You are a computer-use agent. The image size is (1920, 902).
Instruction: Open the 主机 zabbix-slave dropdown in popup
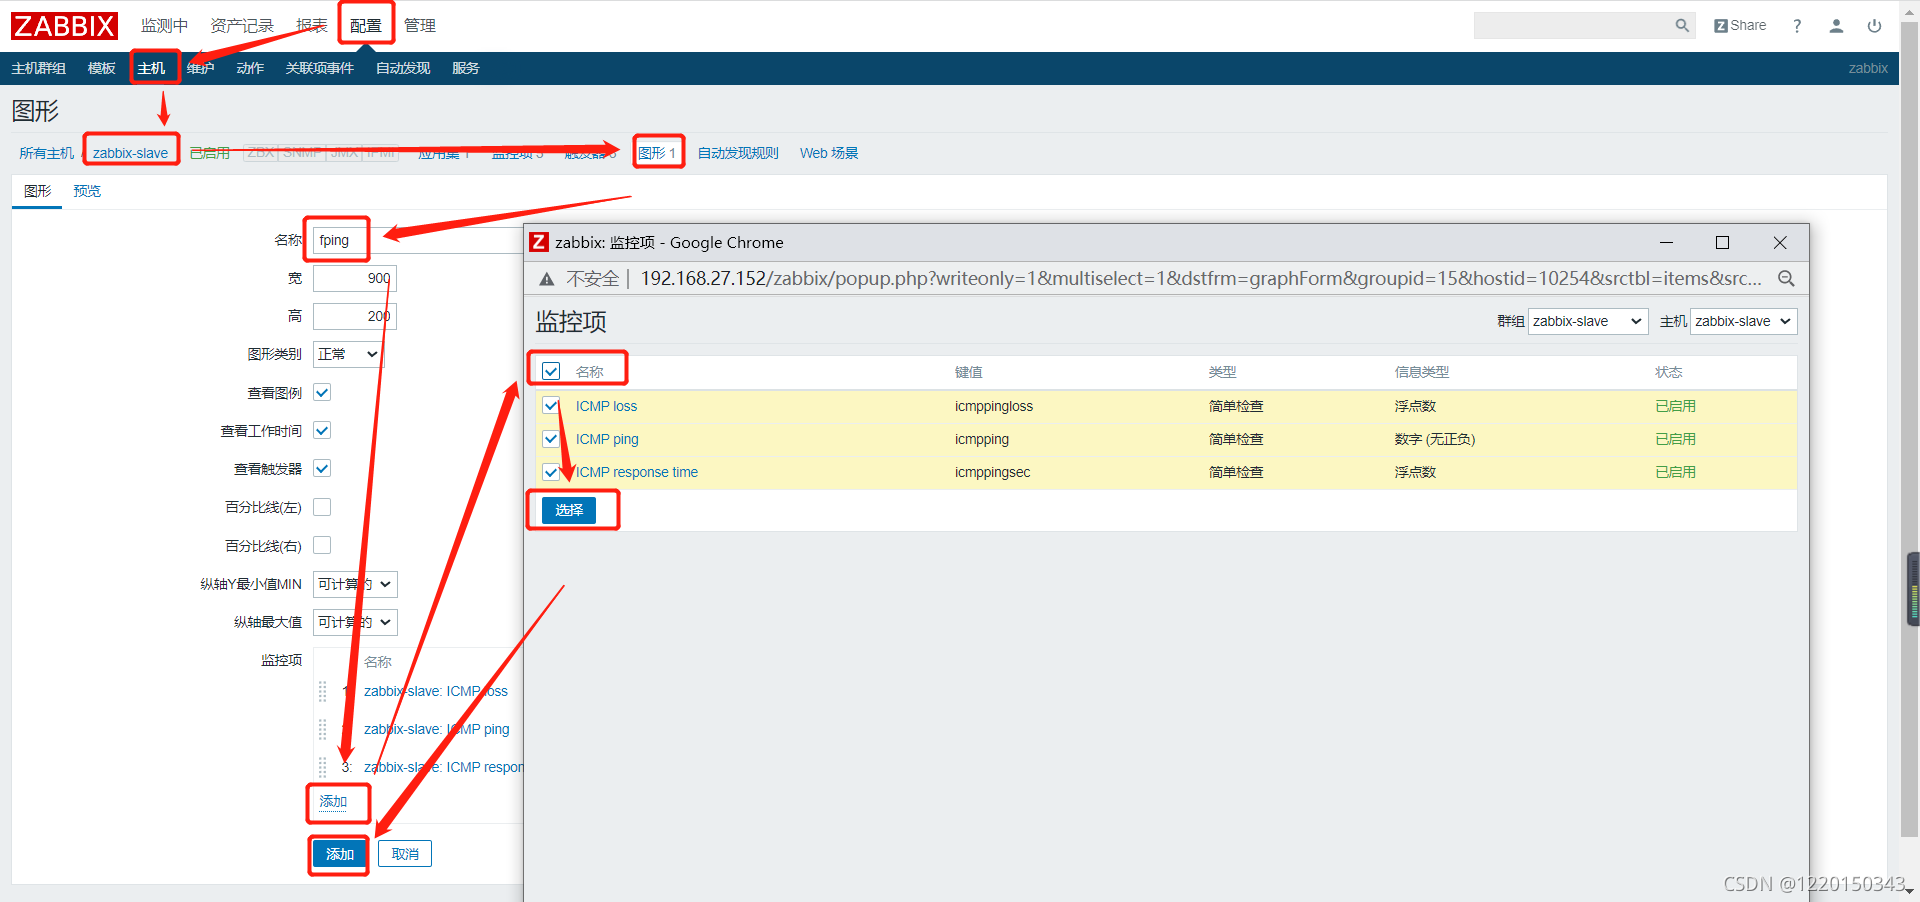pyautogui.click(x=1744, y=321)
